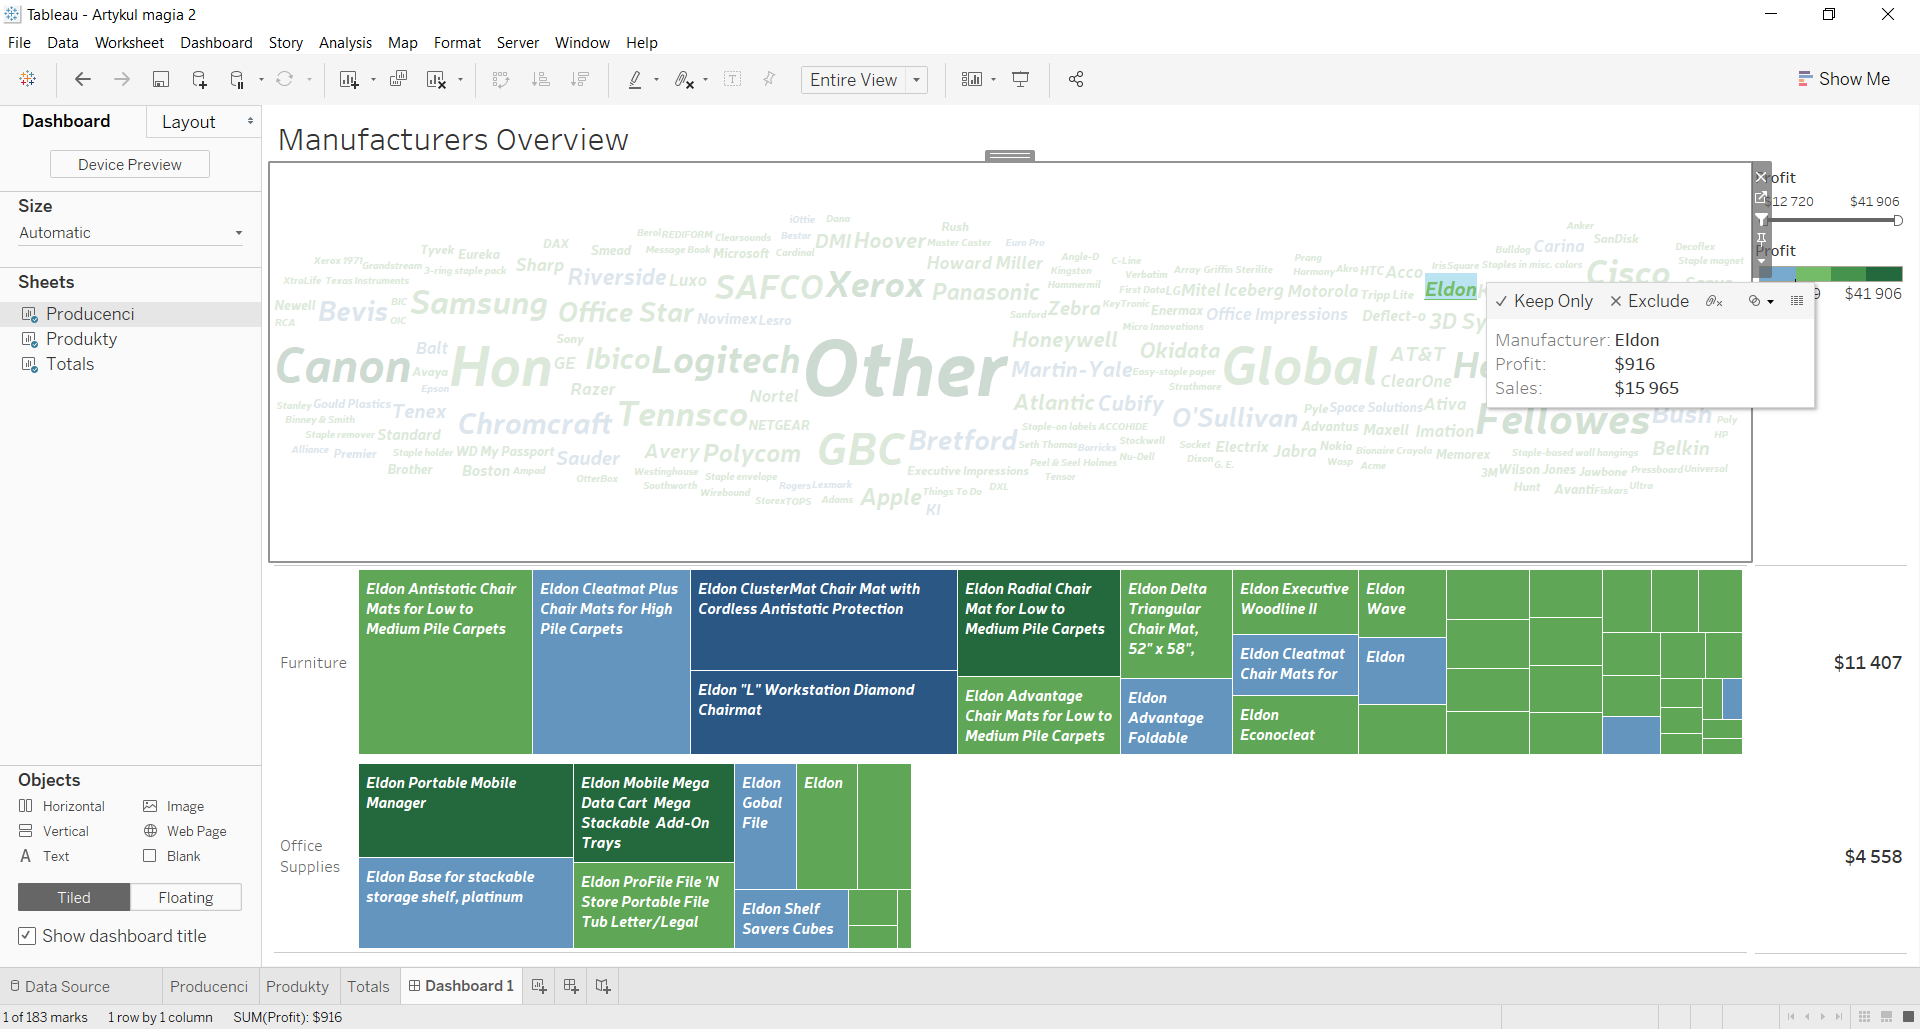Click the View Data icon in tooltip
1920x1029 pixels.
(1797, 301)
